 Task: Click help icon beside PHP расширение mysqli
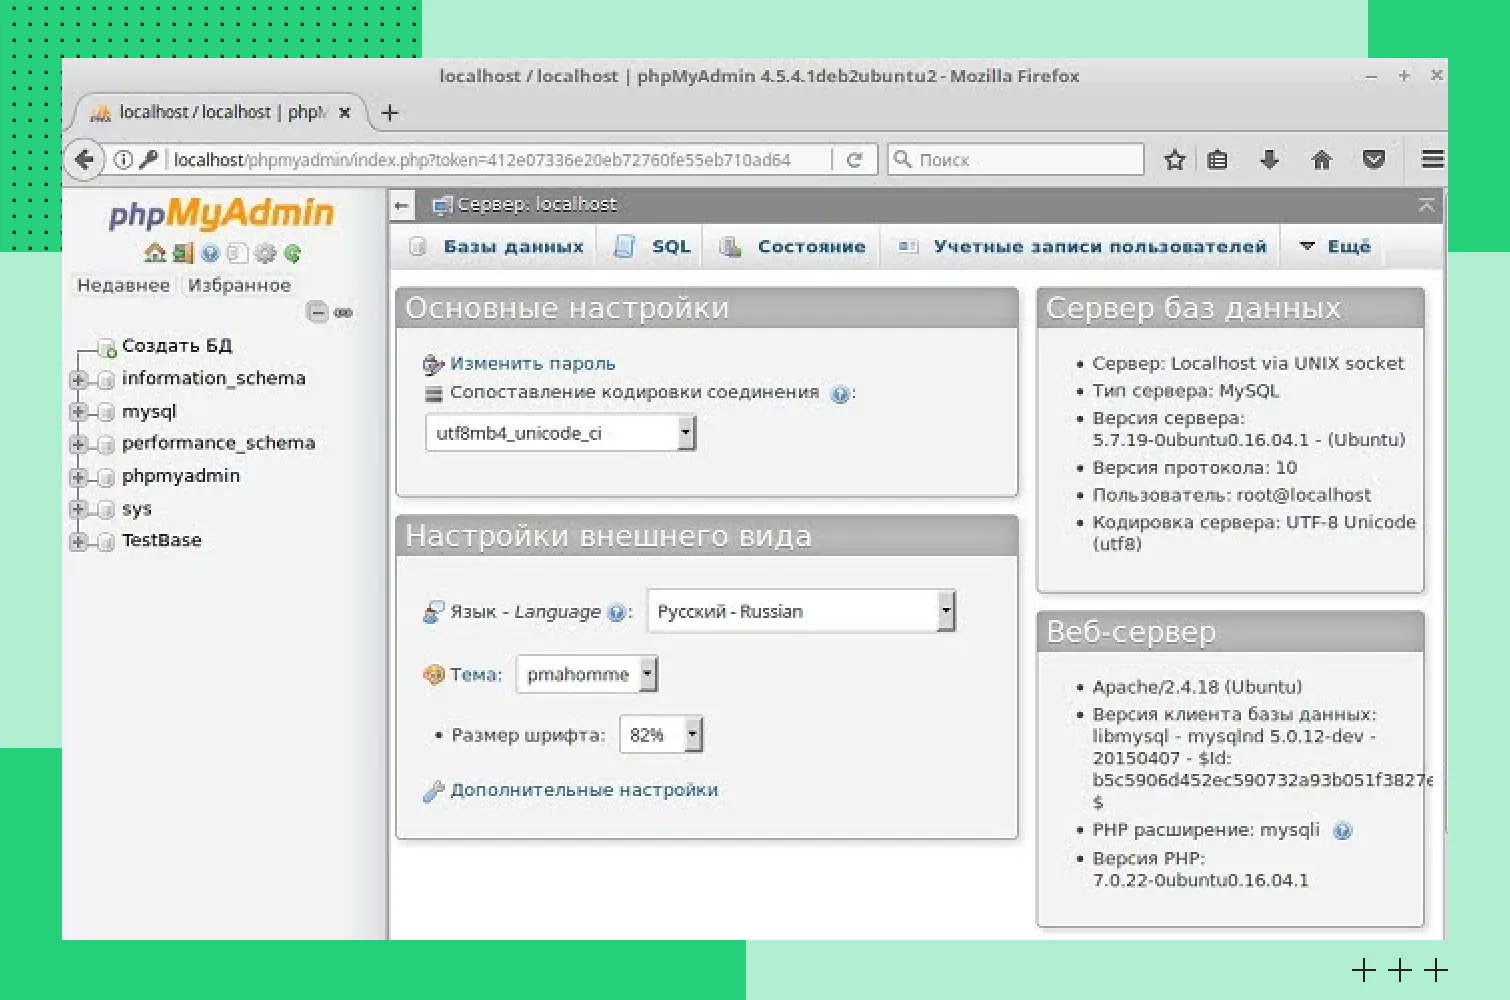1342,830
